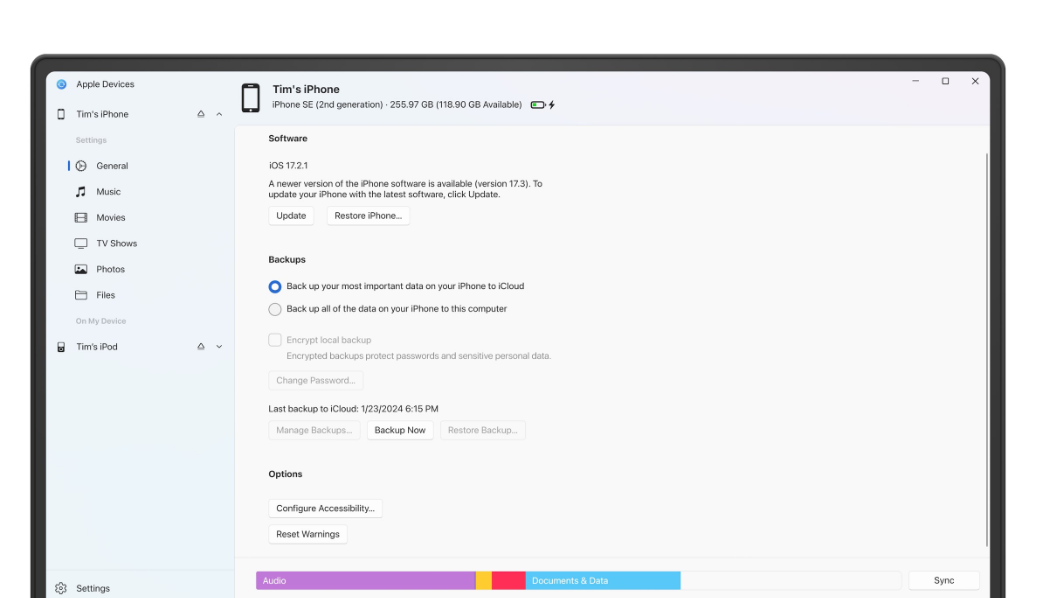Click the Restore Backup... button

coord(483,430)
